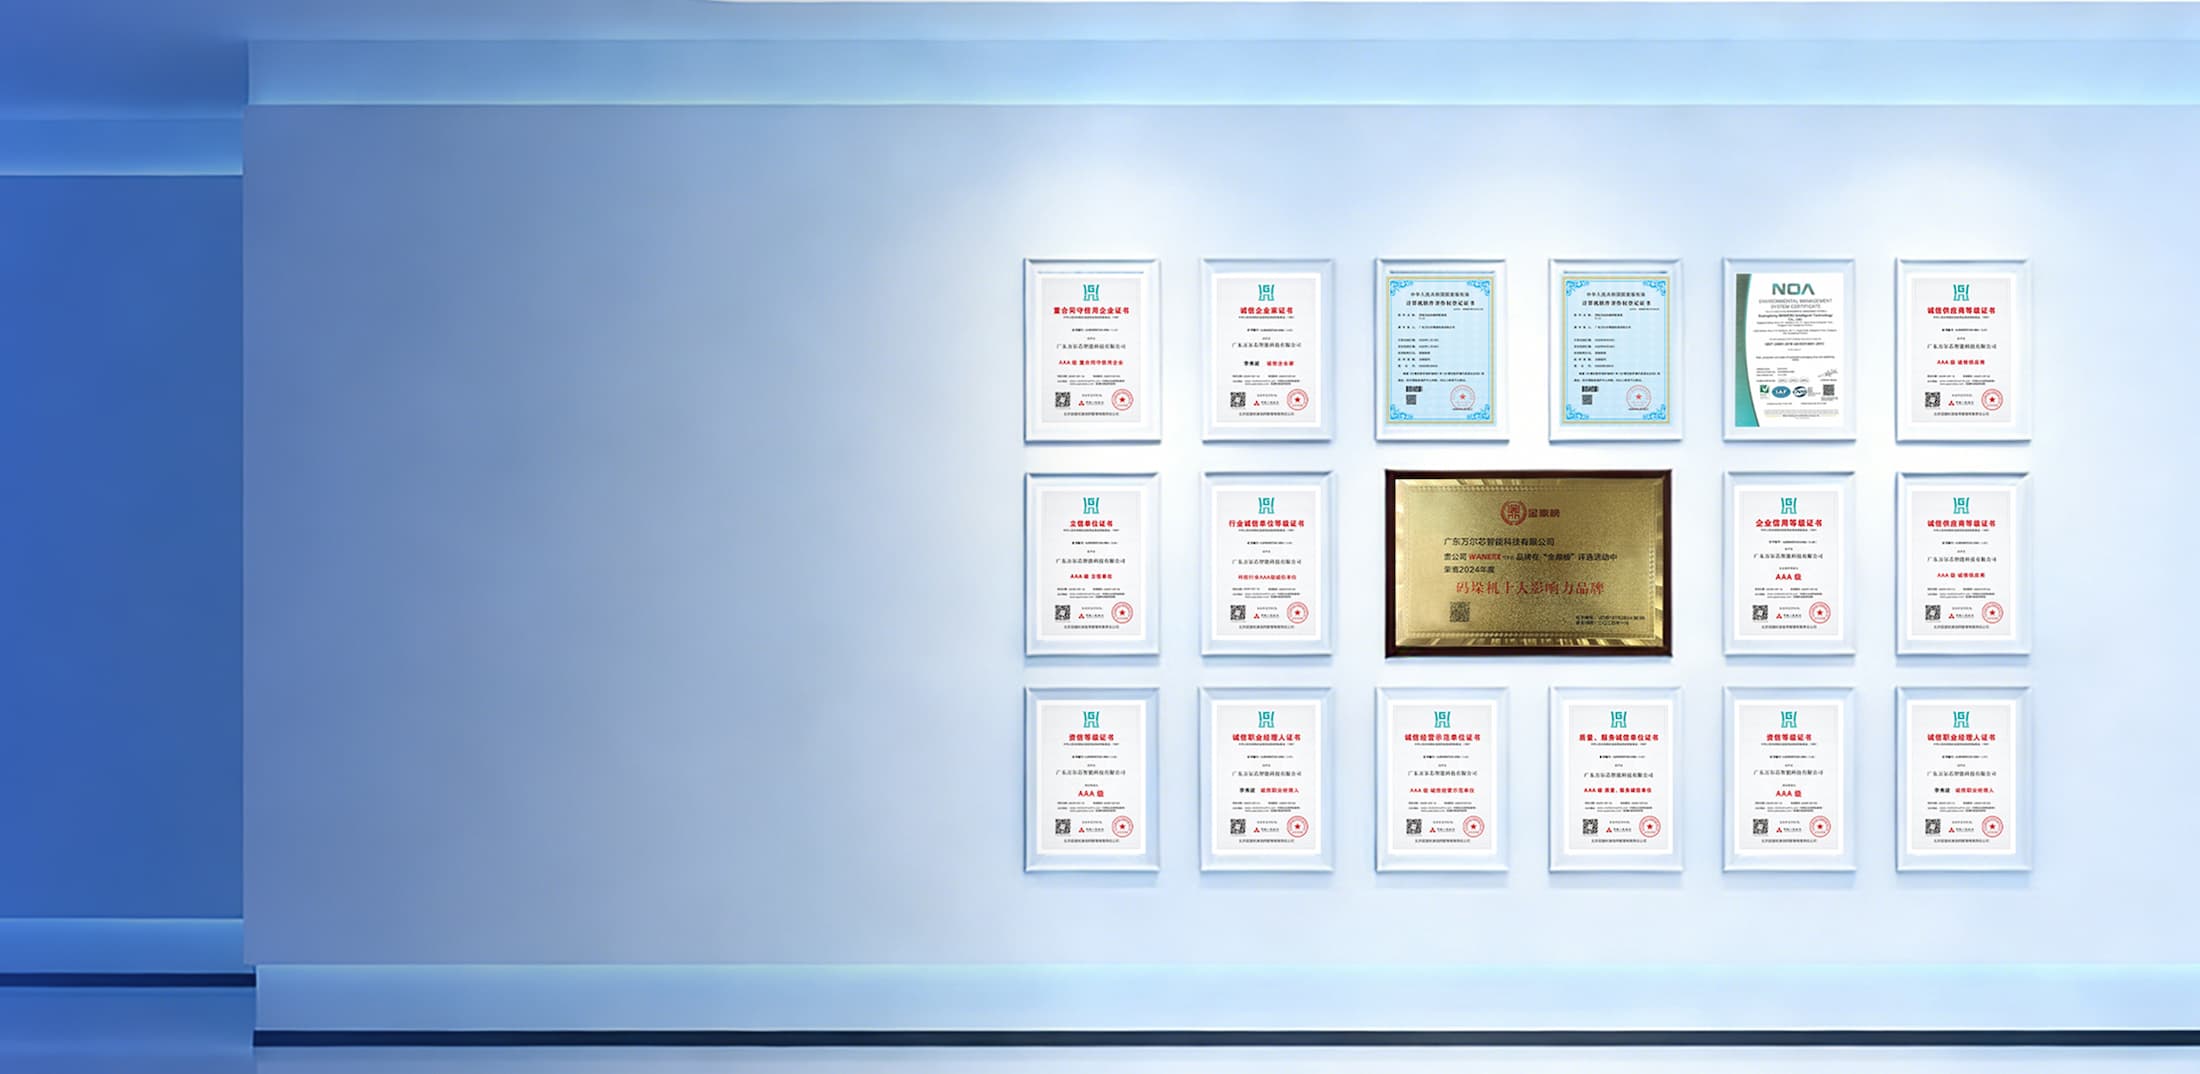This screenshot has width=2200, height=1074.
Task: Click the bottom-right 诚信职业经理人证书 certificate
Action: click(x=1962, y=778)
